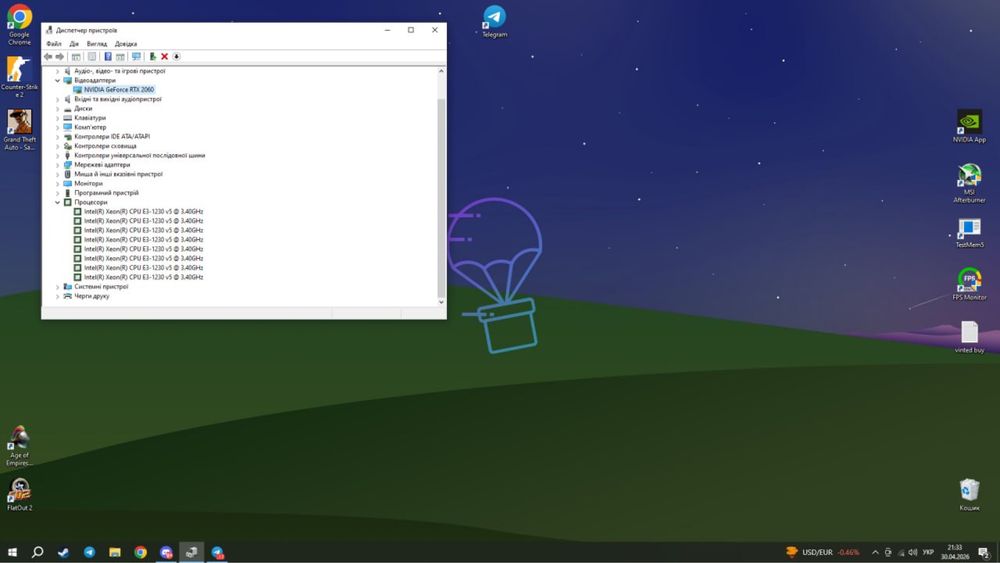The width and height of the screenshot is (1000, 563).
Task: Open the notification center icon
Action: 984,552
